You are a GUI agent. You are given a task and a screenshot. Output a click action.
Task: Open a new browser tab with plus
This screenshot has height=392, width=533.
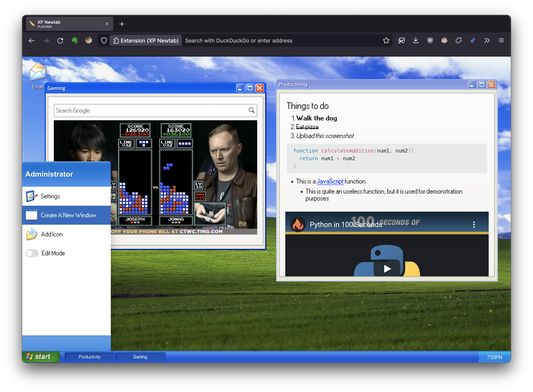(x=122, y=24)
